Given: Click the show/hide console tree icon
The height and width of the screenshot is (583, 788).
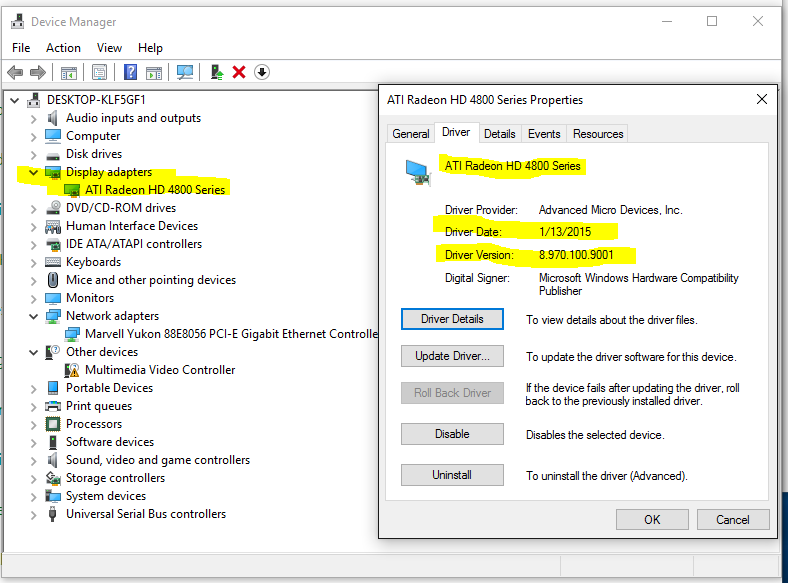Looking at the screenshot, I should (x=69, y=72).
